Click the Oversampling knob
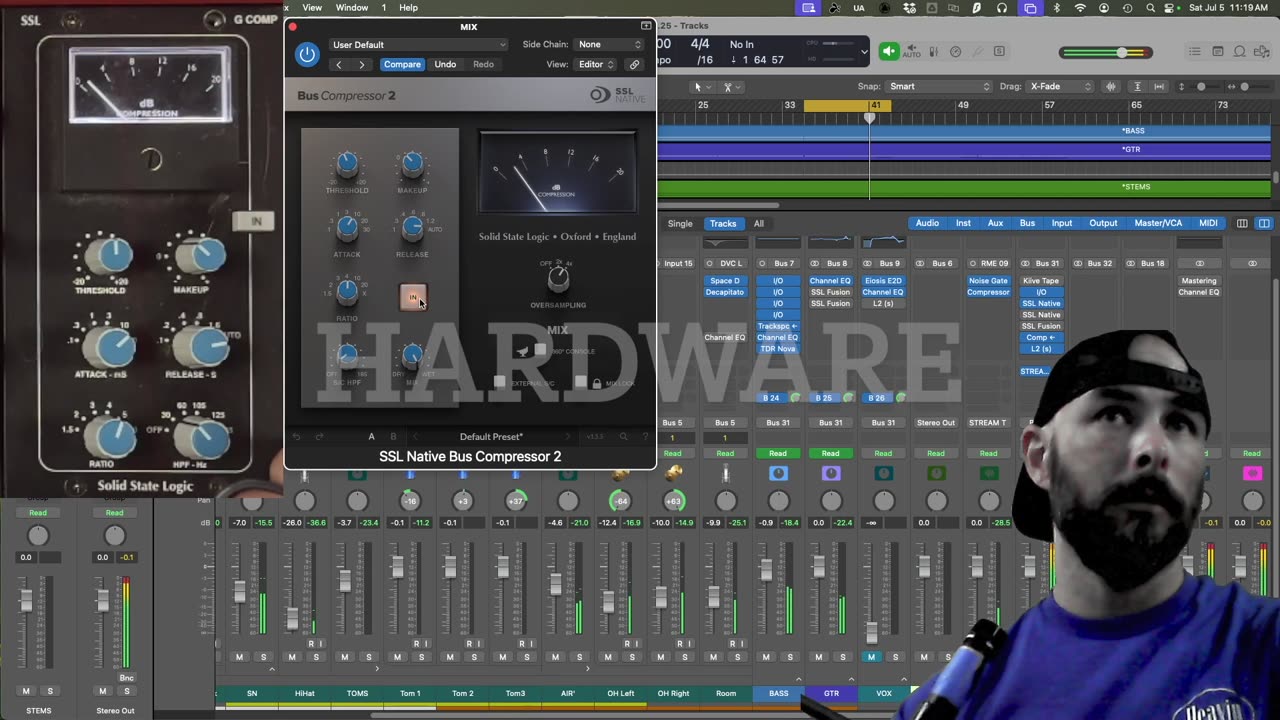The image size is (1280, 720). 559,278
